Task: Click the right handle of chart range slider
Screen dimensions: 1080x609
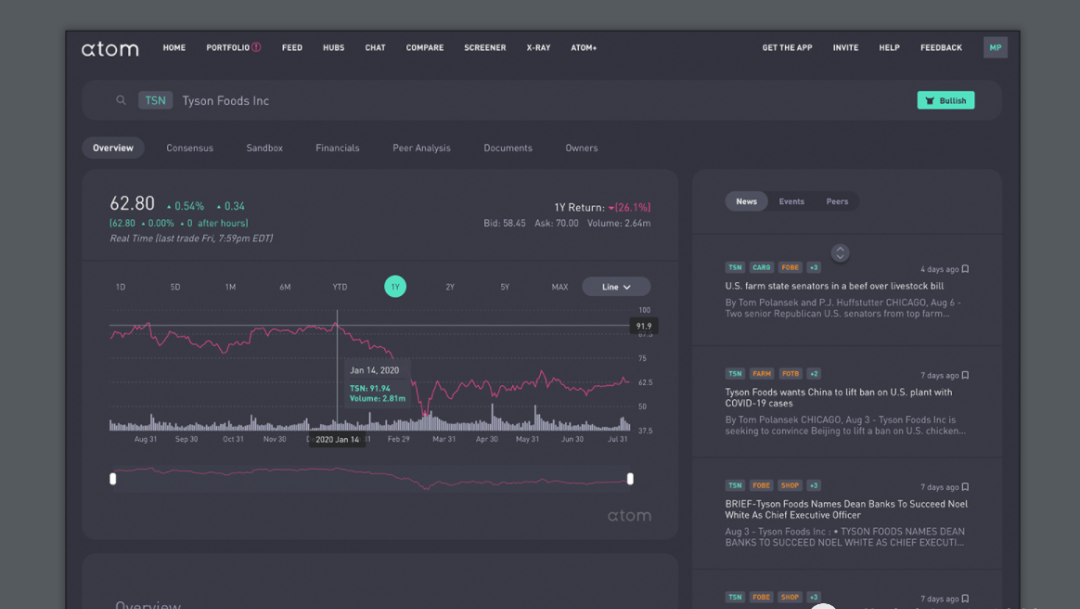Action: (x=630, y=478)
